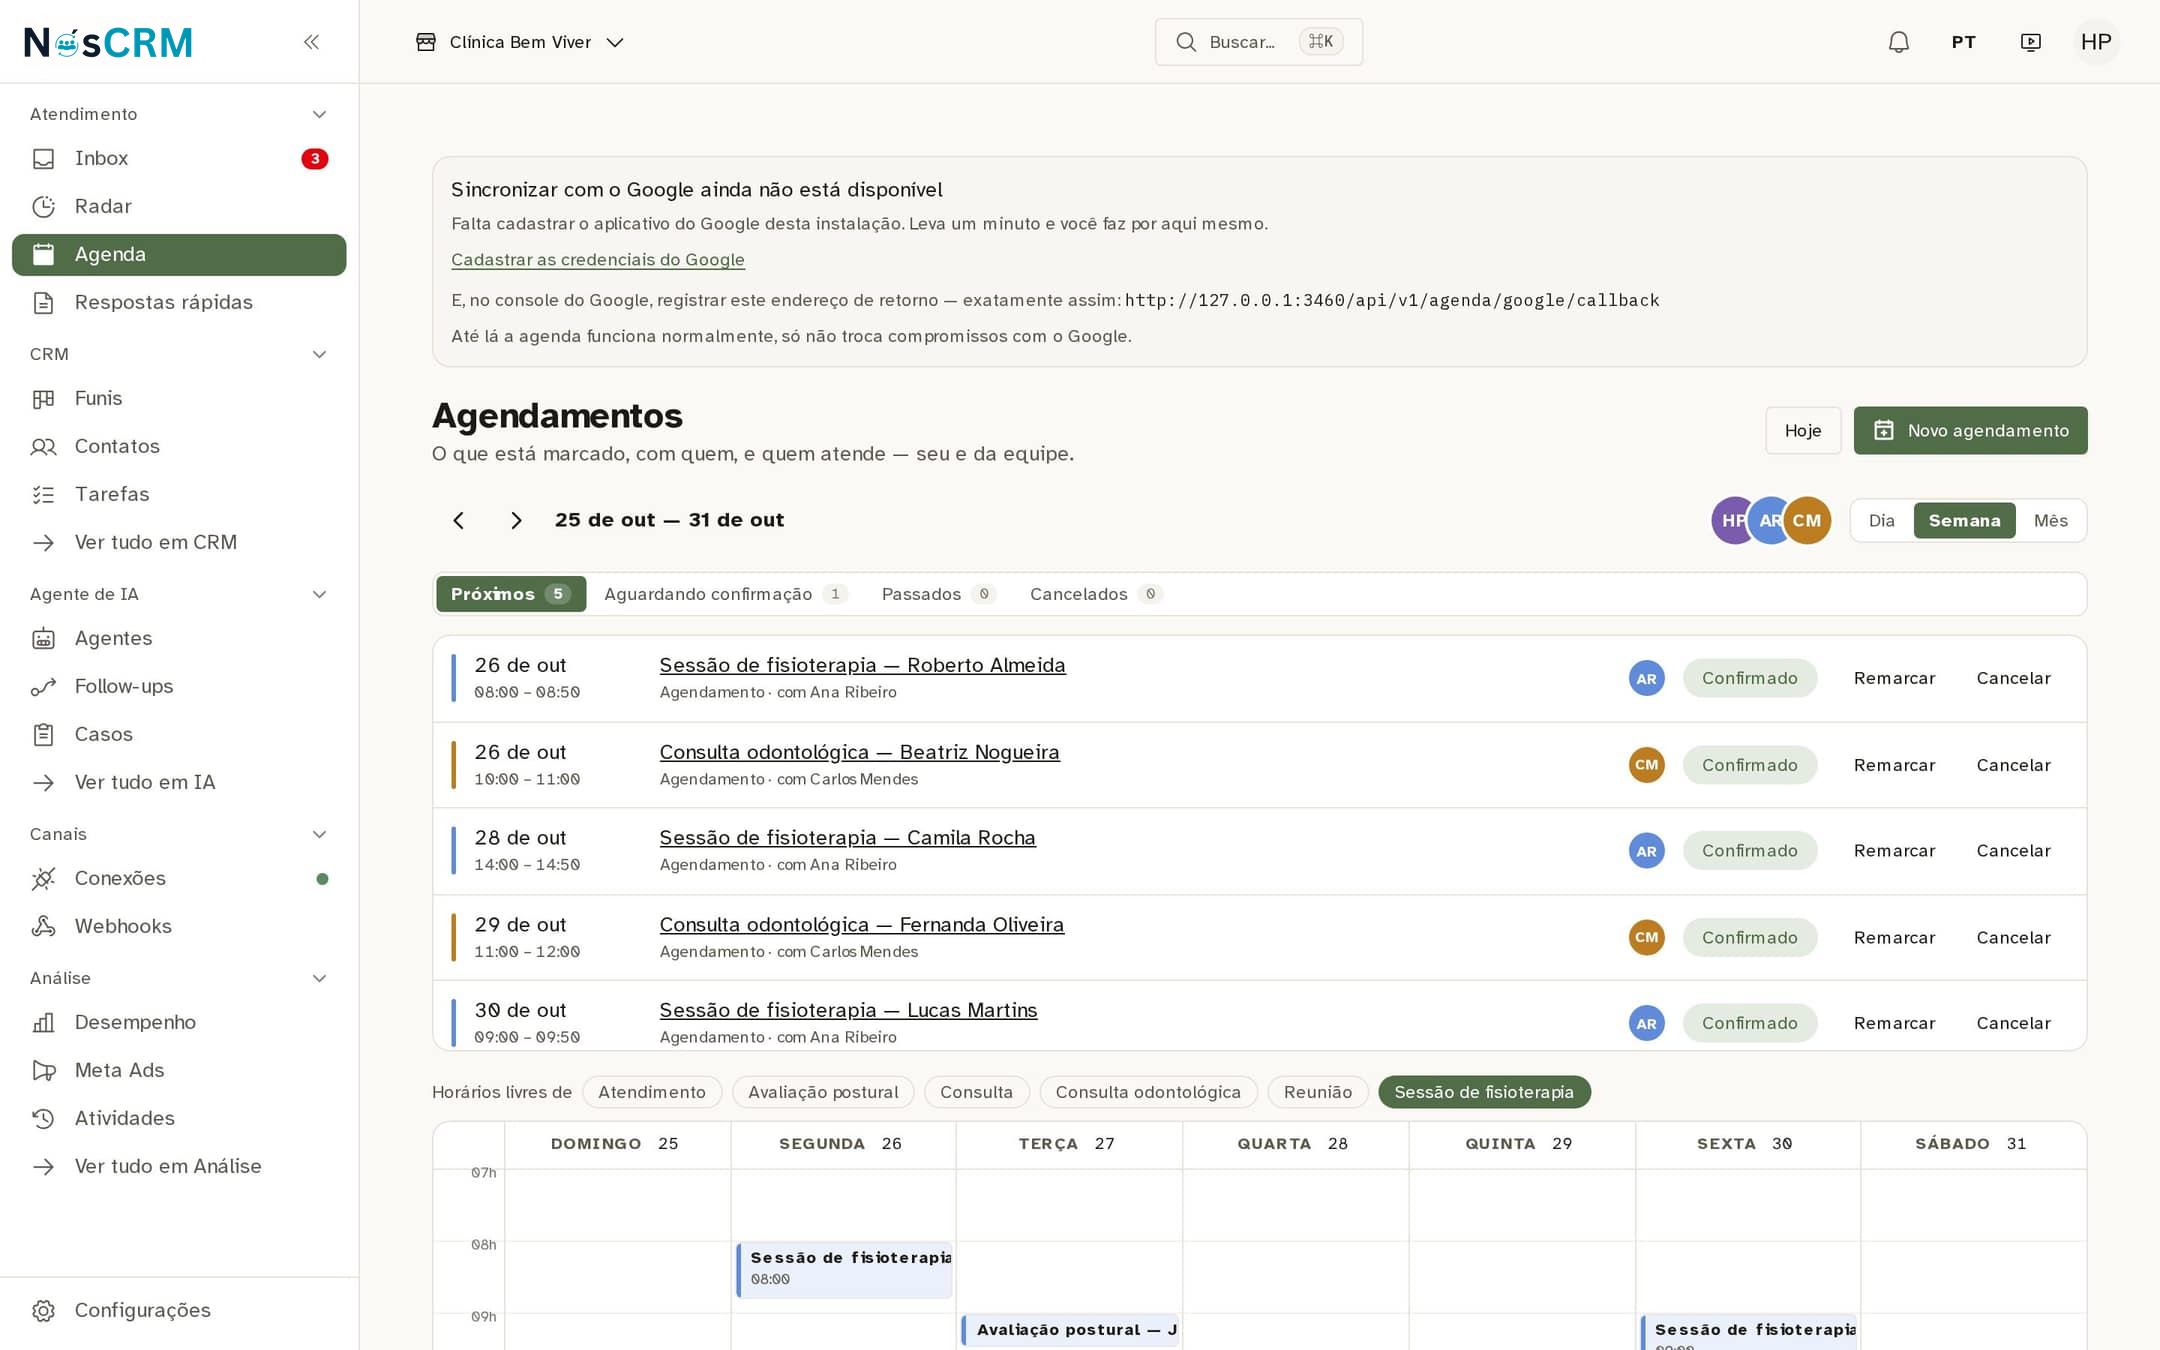Open Cadastrar as credenciais do Google link
The image size is (2160, 1350).
pos(598,259)
